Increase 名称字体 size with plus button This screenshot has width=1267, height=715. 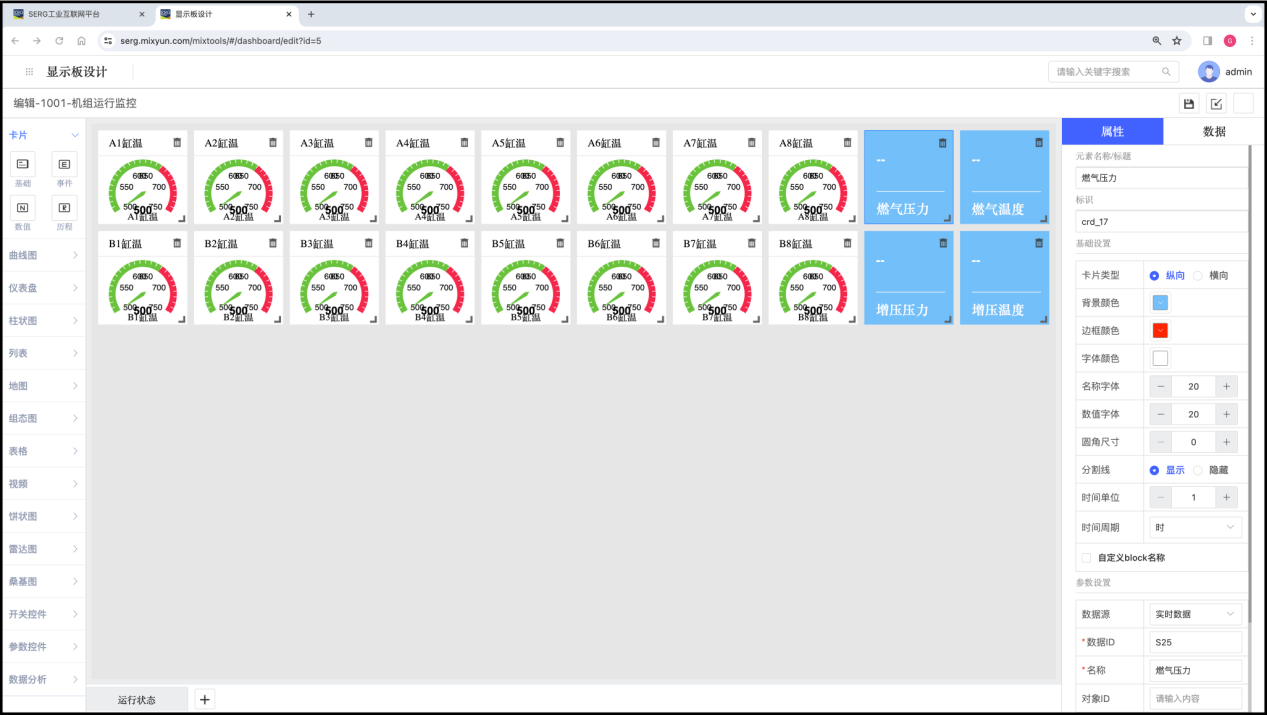click(1226, 386)
